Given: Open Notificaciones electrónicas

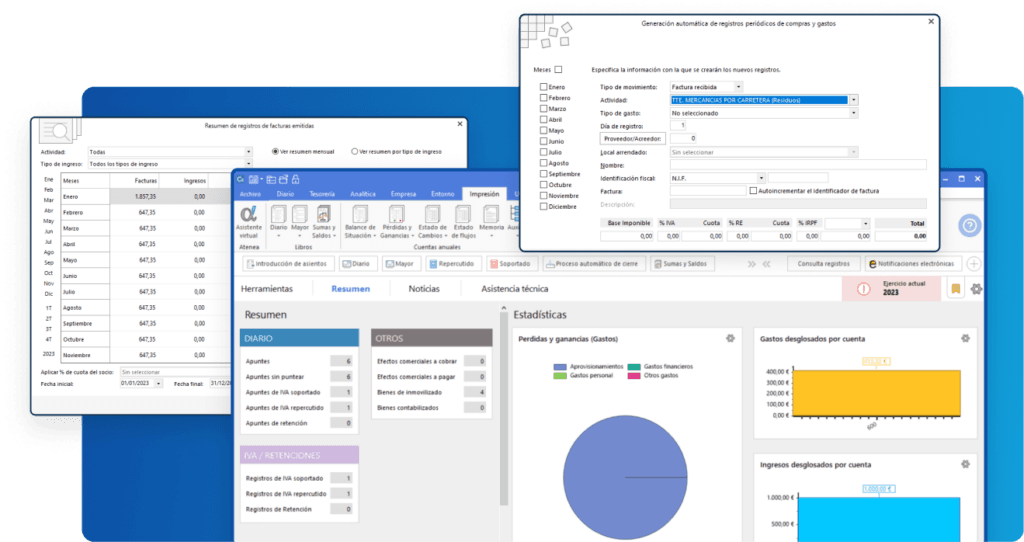Looking at the screenshot, I should [x=913, y=264].
